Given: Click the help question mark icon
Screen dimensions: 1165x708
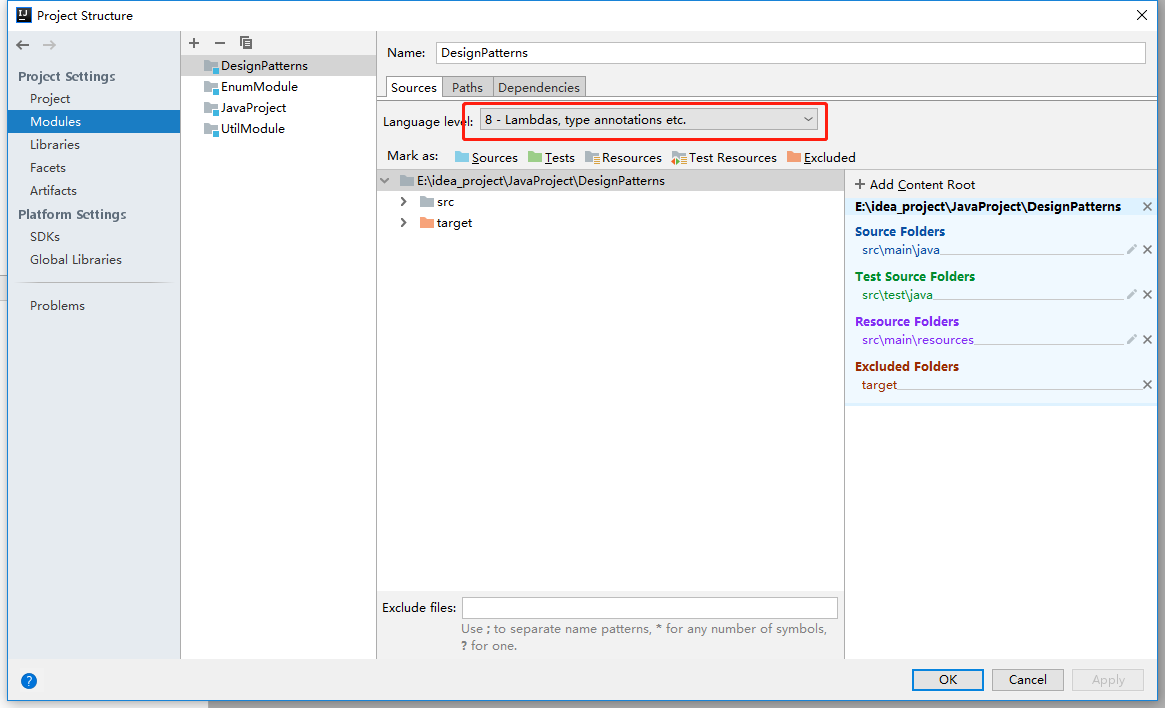Looking at the screenshot, I should [x=28, y=680].
